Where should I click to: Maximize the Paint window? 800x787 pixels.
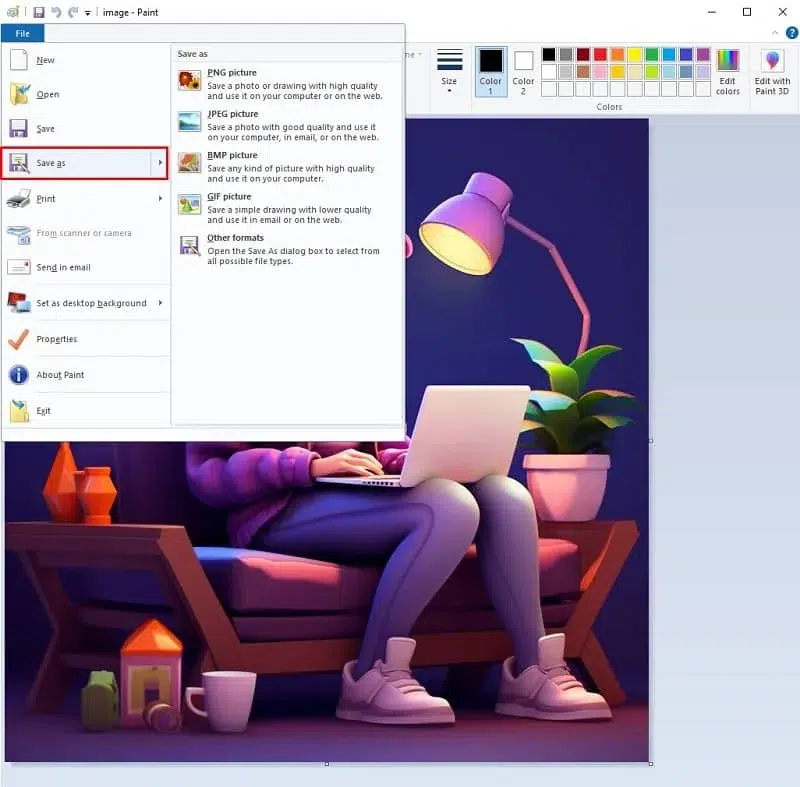tap(747, 12)
